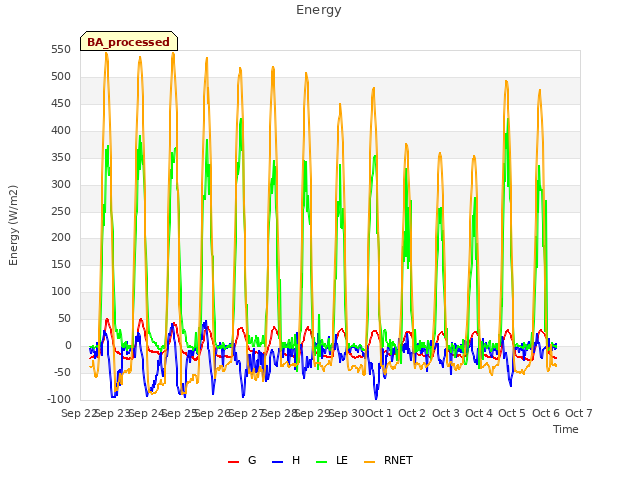Click the 150 y-axis tick label
640x480 pixels.
point(61,264)
